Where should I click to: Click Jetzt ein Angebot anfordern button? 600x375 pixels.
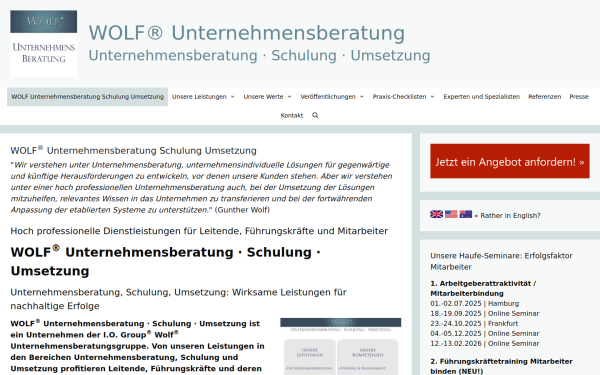510,161
